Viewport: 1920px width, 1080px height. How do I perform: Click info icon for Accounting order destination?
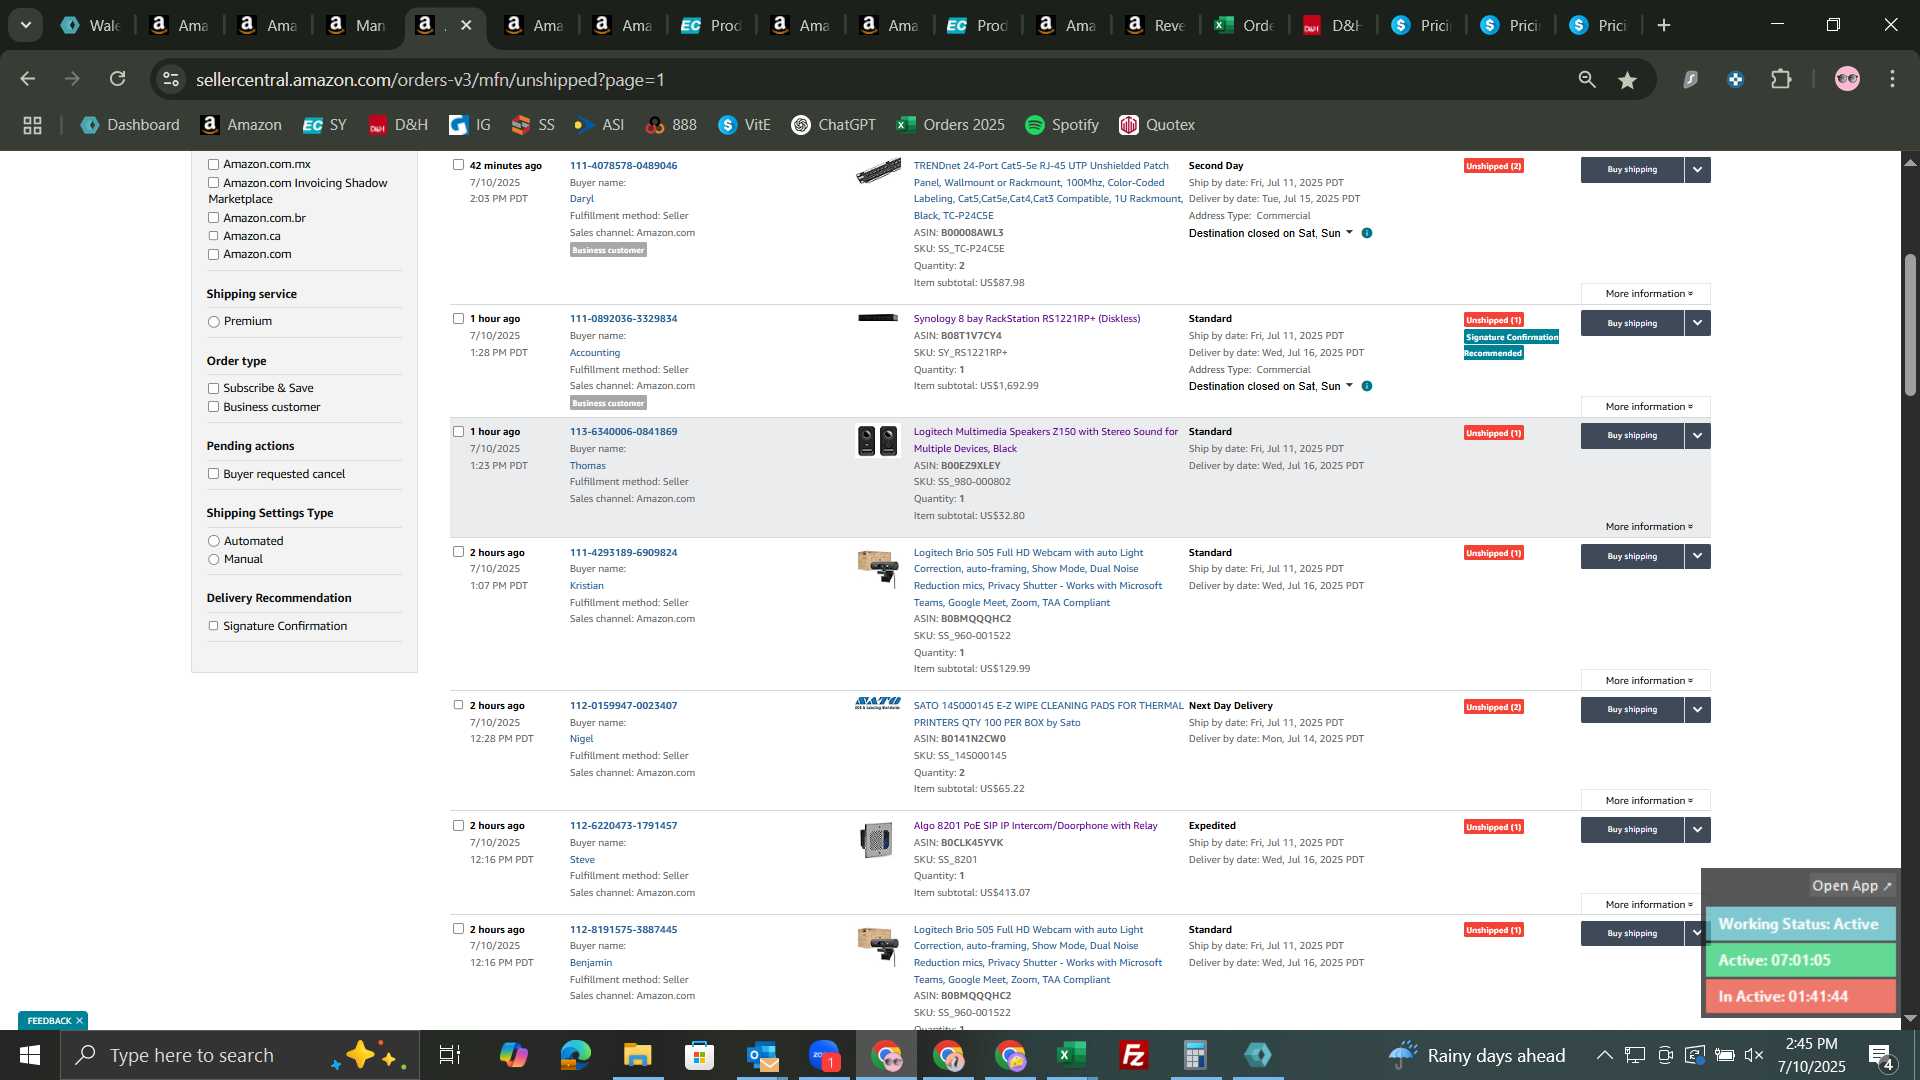(1367, 386)
